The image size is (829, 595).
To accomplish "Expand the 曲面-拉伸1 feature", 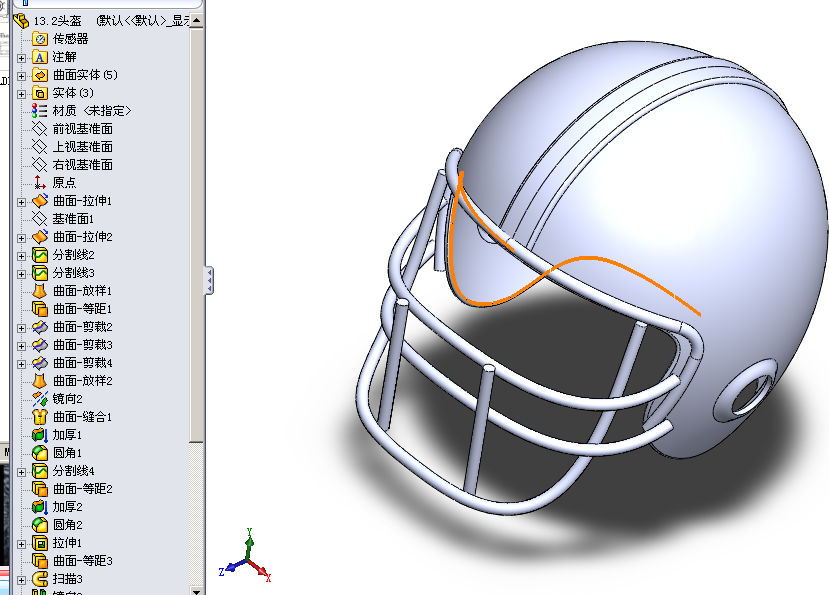I will click(22, 202).
